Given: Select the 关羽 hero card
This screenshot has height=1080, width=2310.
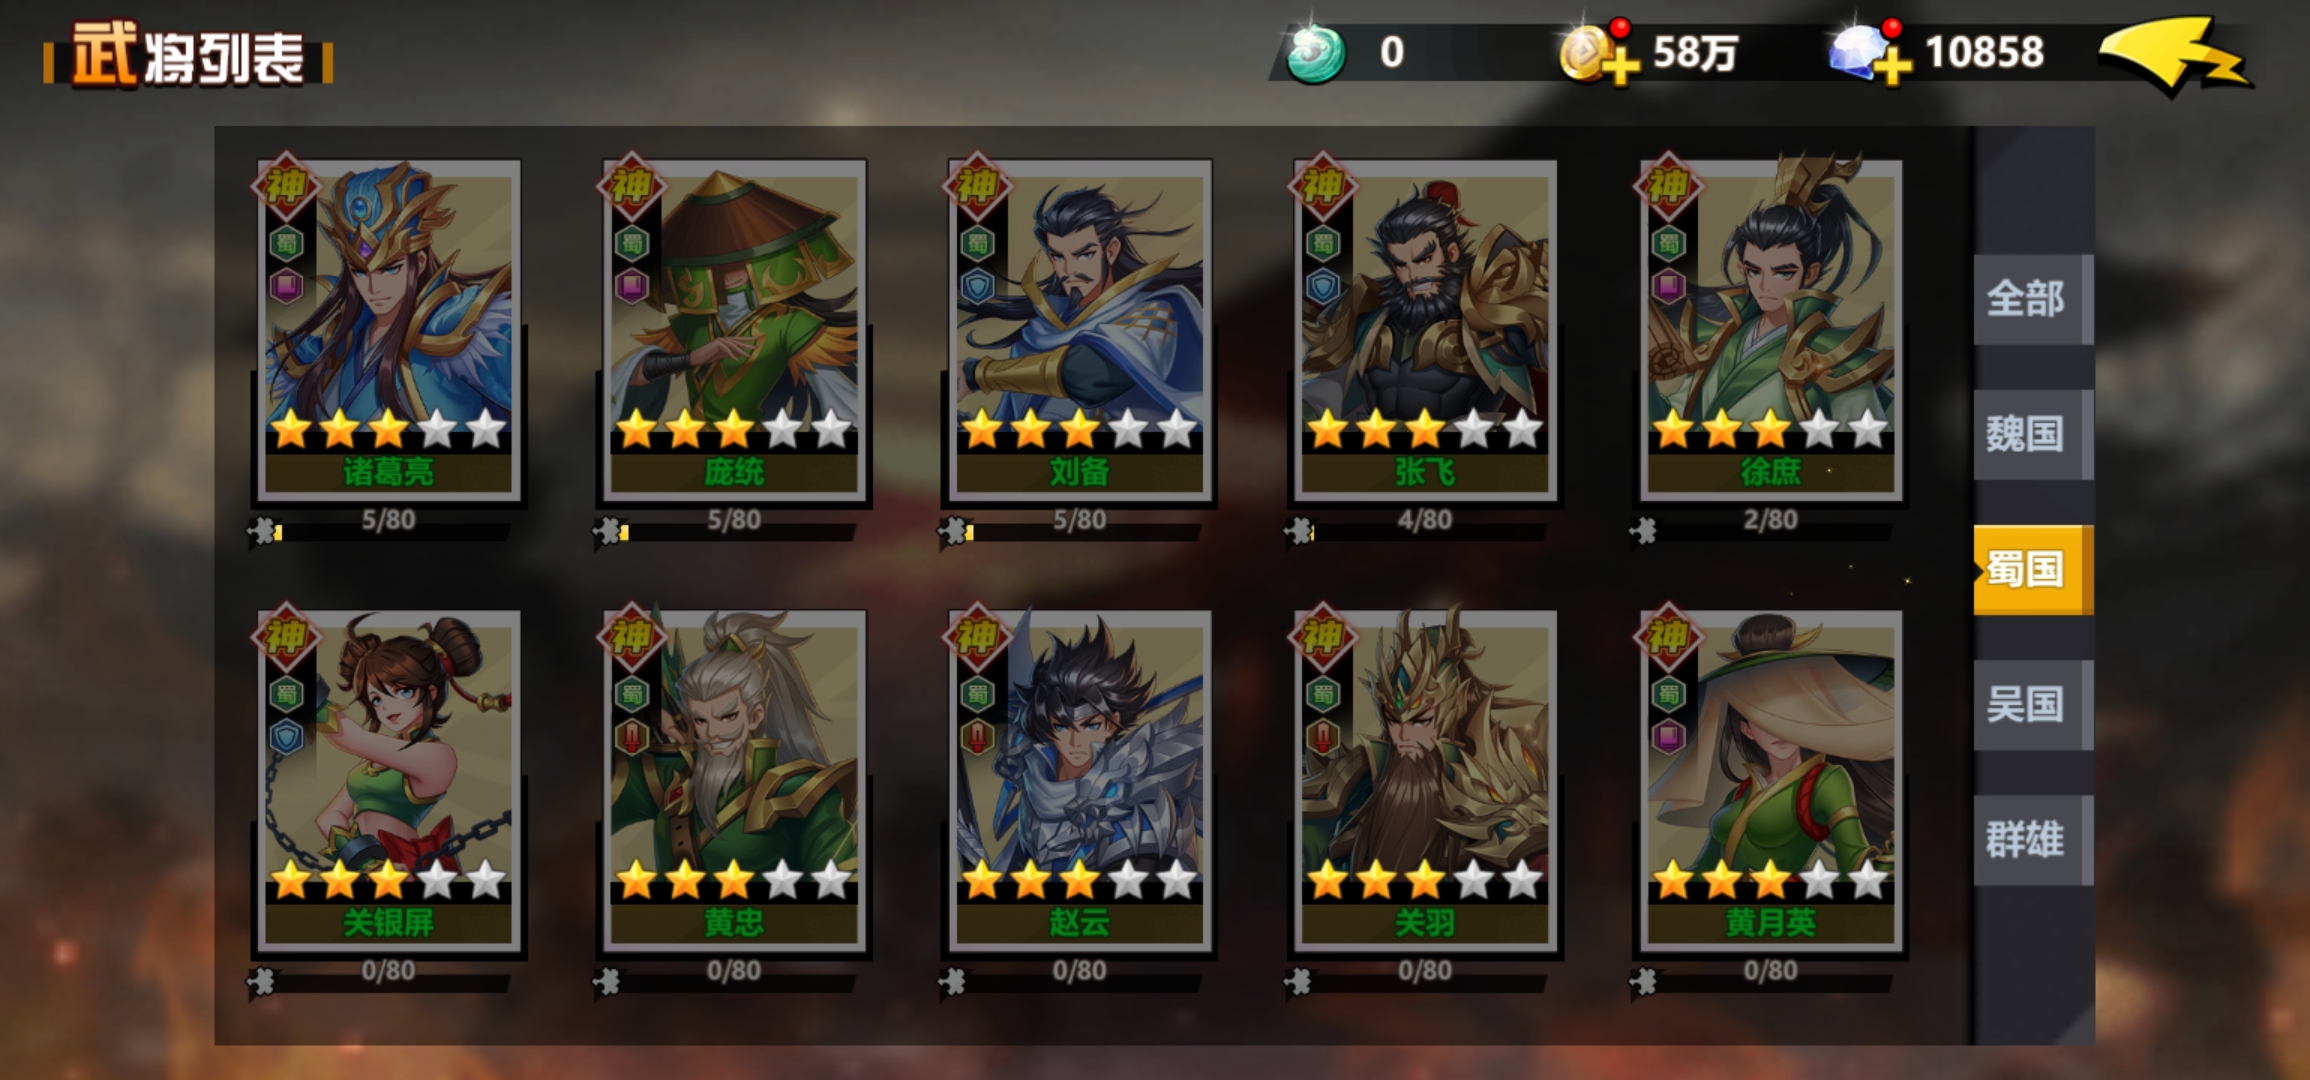Looking at the screenshot, I should (x=1425, y=781).
